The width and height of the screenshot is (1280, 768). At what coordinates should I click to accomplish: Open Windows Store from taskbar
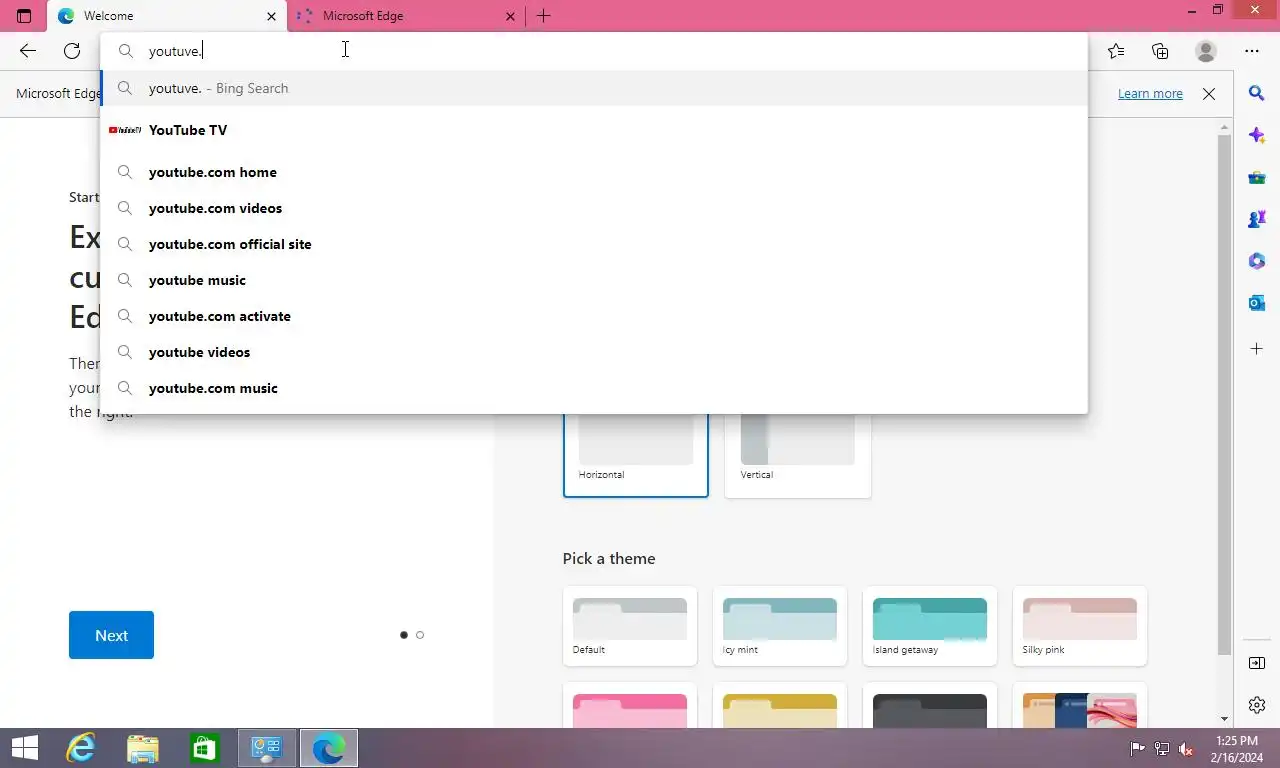[x=205, y=748]
